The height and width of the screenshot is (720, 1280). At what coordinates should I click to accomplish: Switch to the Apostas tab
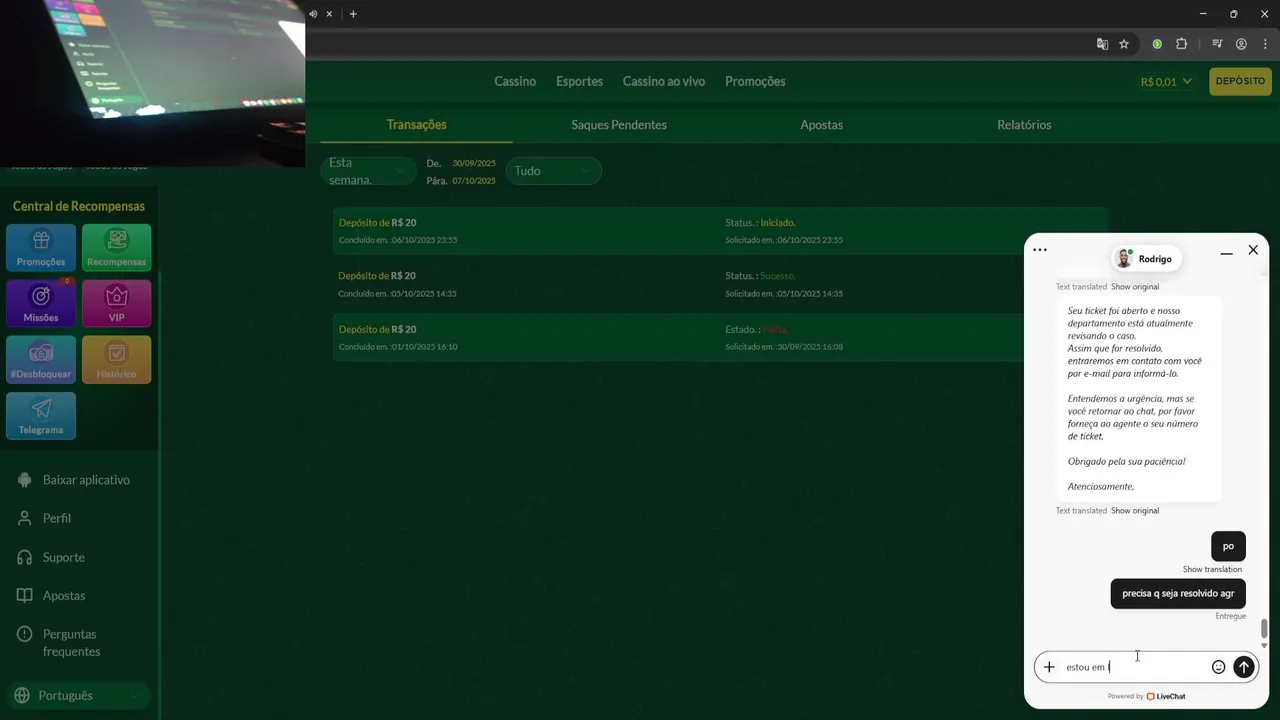(821, 125)
